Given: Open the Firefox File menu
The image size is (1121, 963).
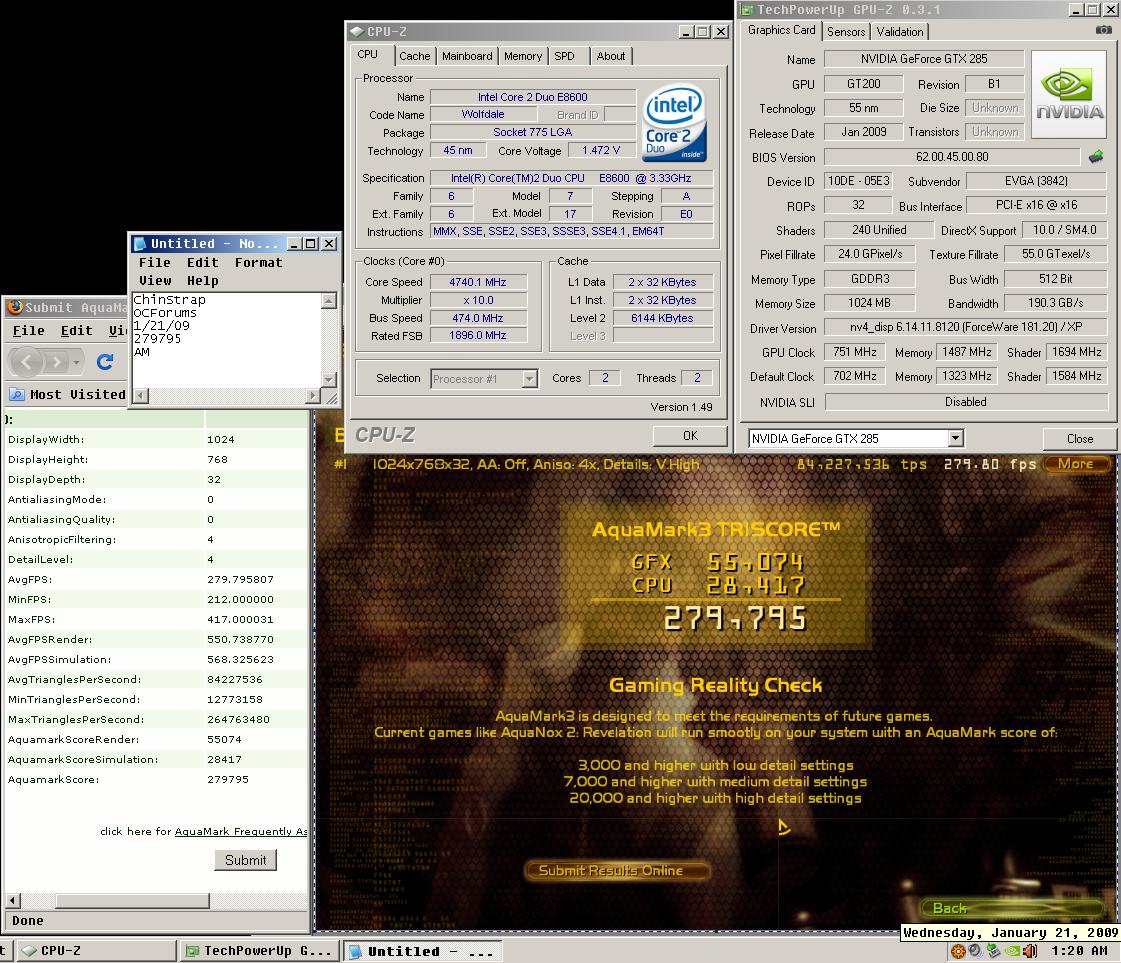Looking at the screenshot, I should click(x=29, y=330).
